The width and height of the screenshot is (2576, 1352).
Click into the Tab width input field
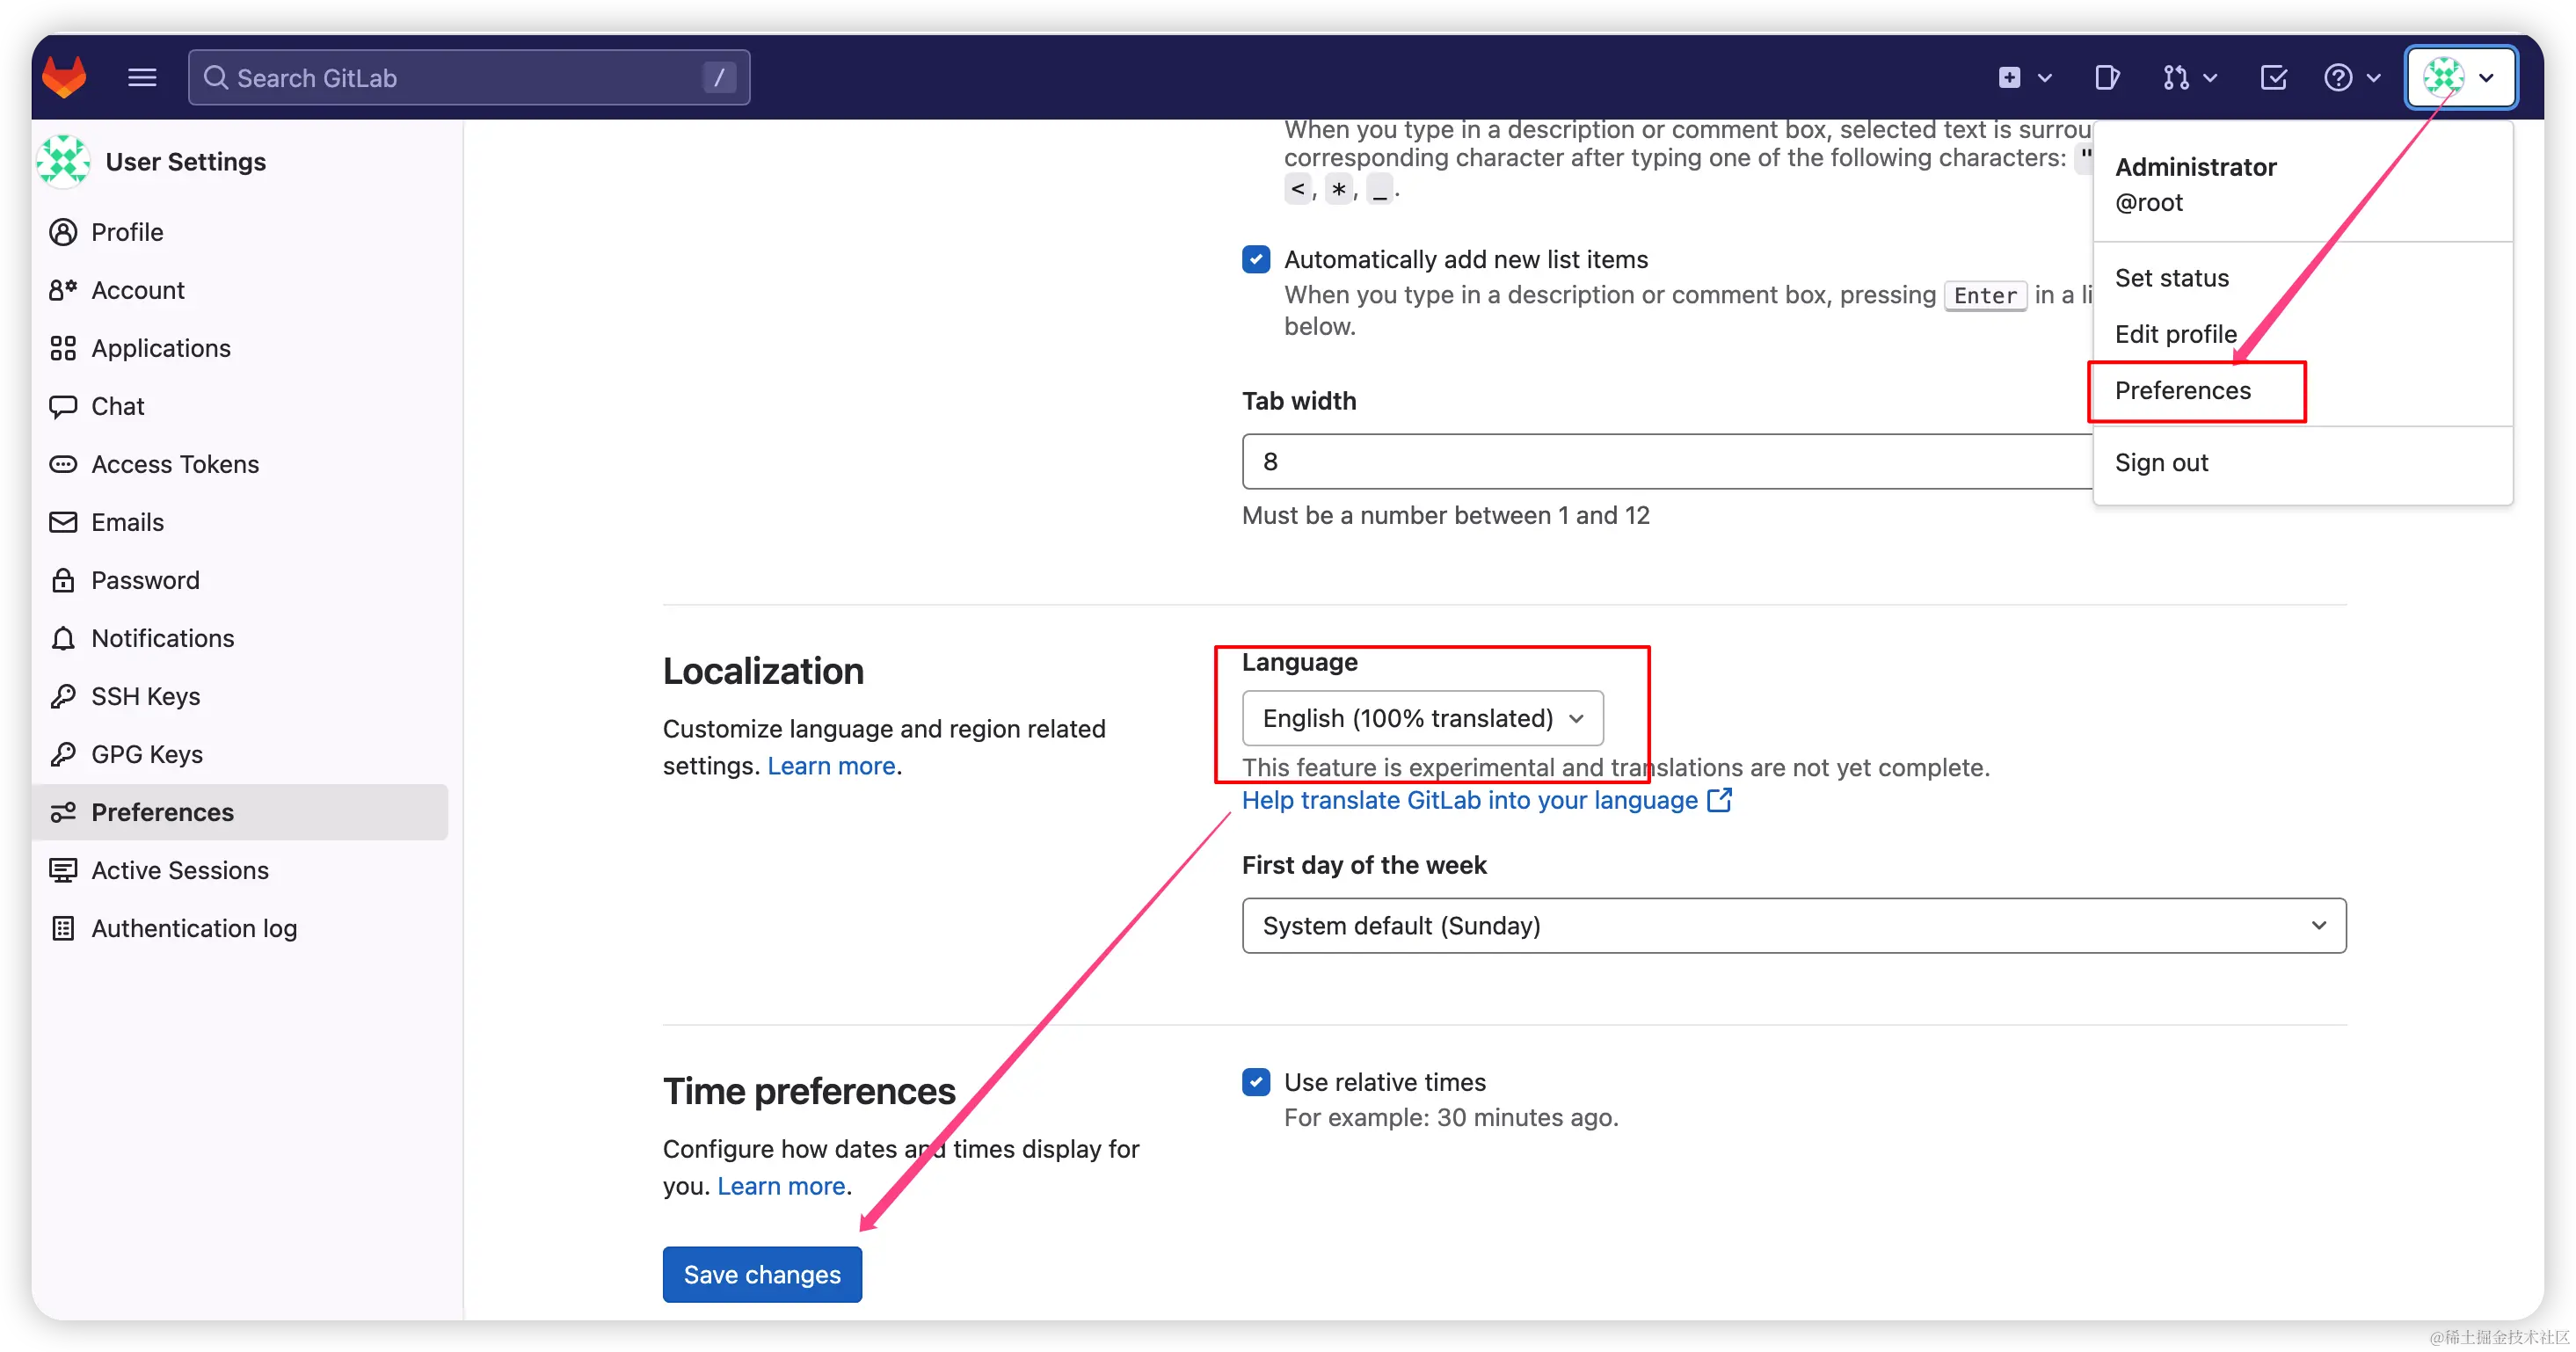[x=1667, y=461]
